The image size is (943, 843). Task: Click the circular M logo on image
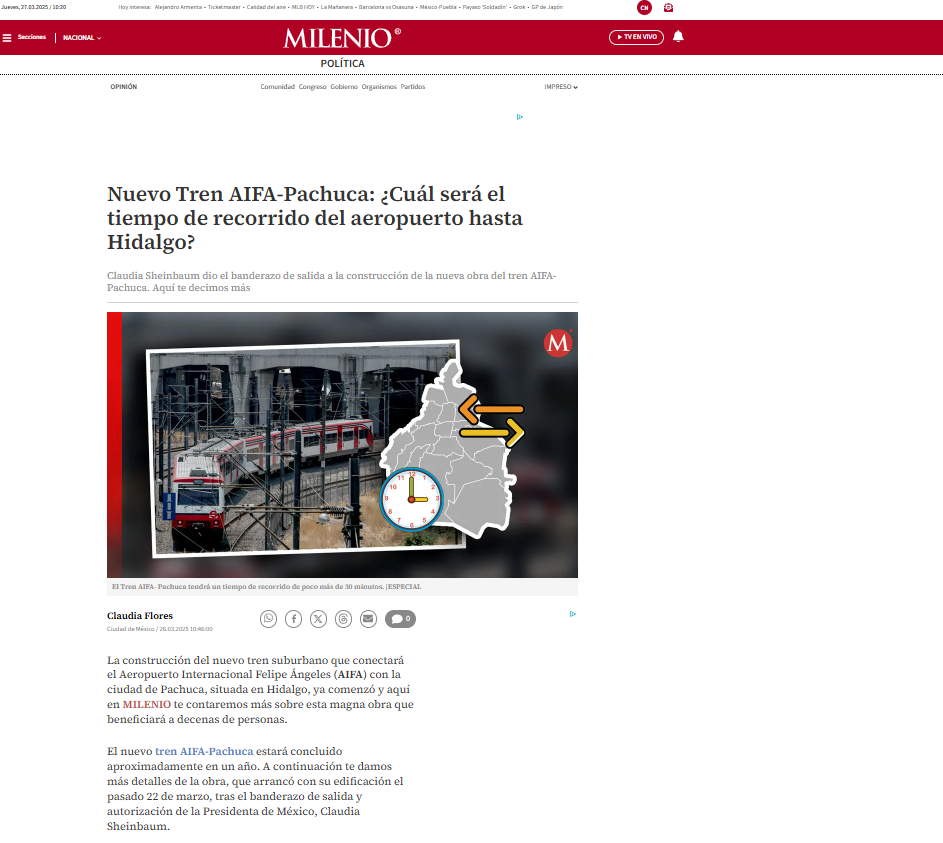click(558, 343)
